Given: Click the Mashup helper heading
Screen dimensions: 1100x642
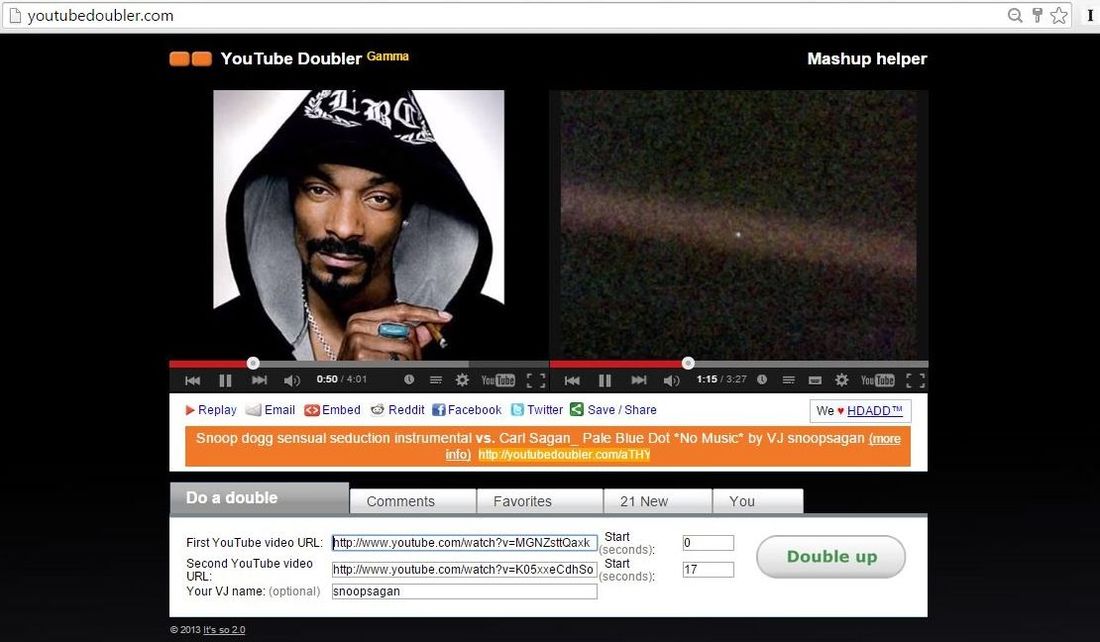Looking at the screenshot, I should 867,59.
